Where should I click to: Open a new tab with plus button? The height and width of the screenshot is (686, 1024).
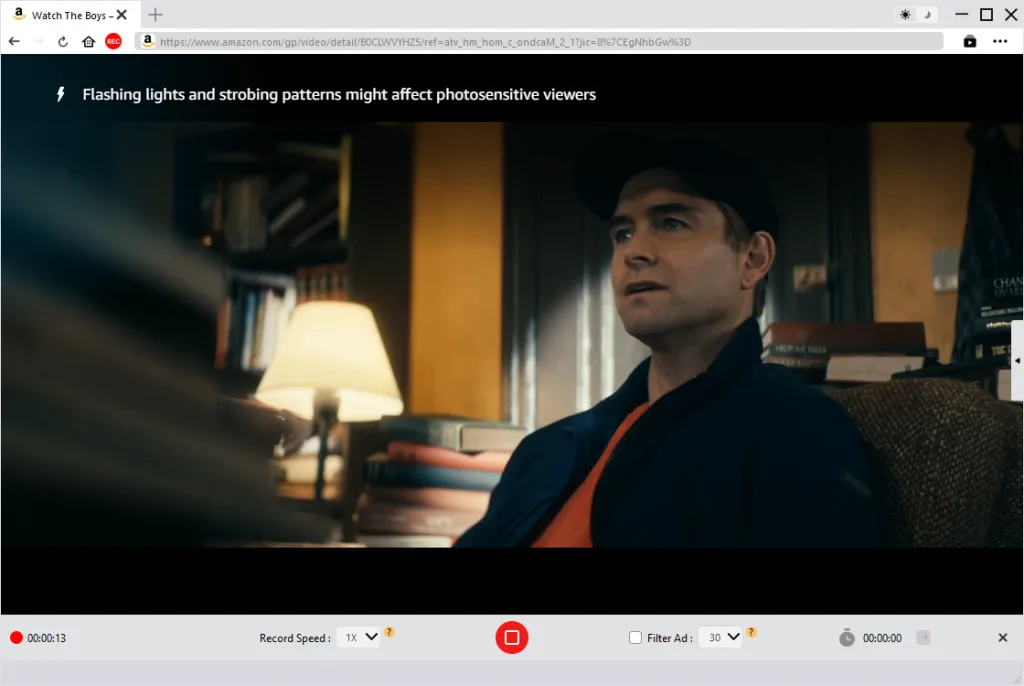click(155, 15)
